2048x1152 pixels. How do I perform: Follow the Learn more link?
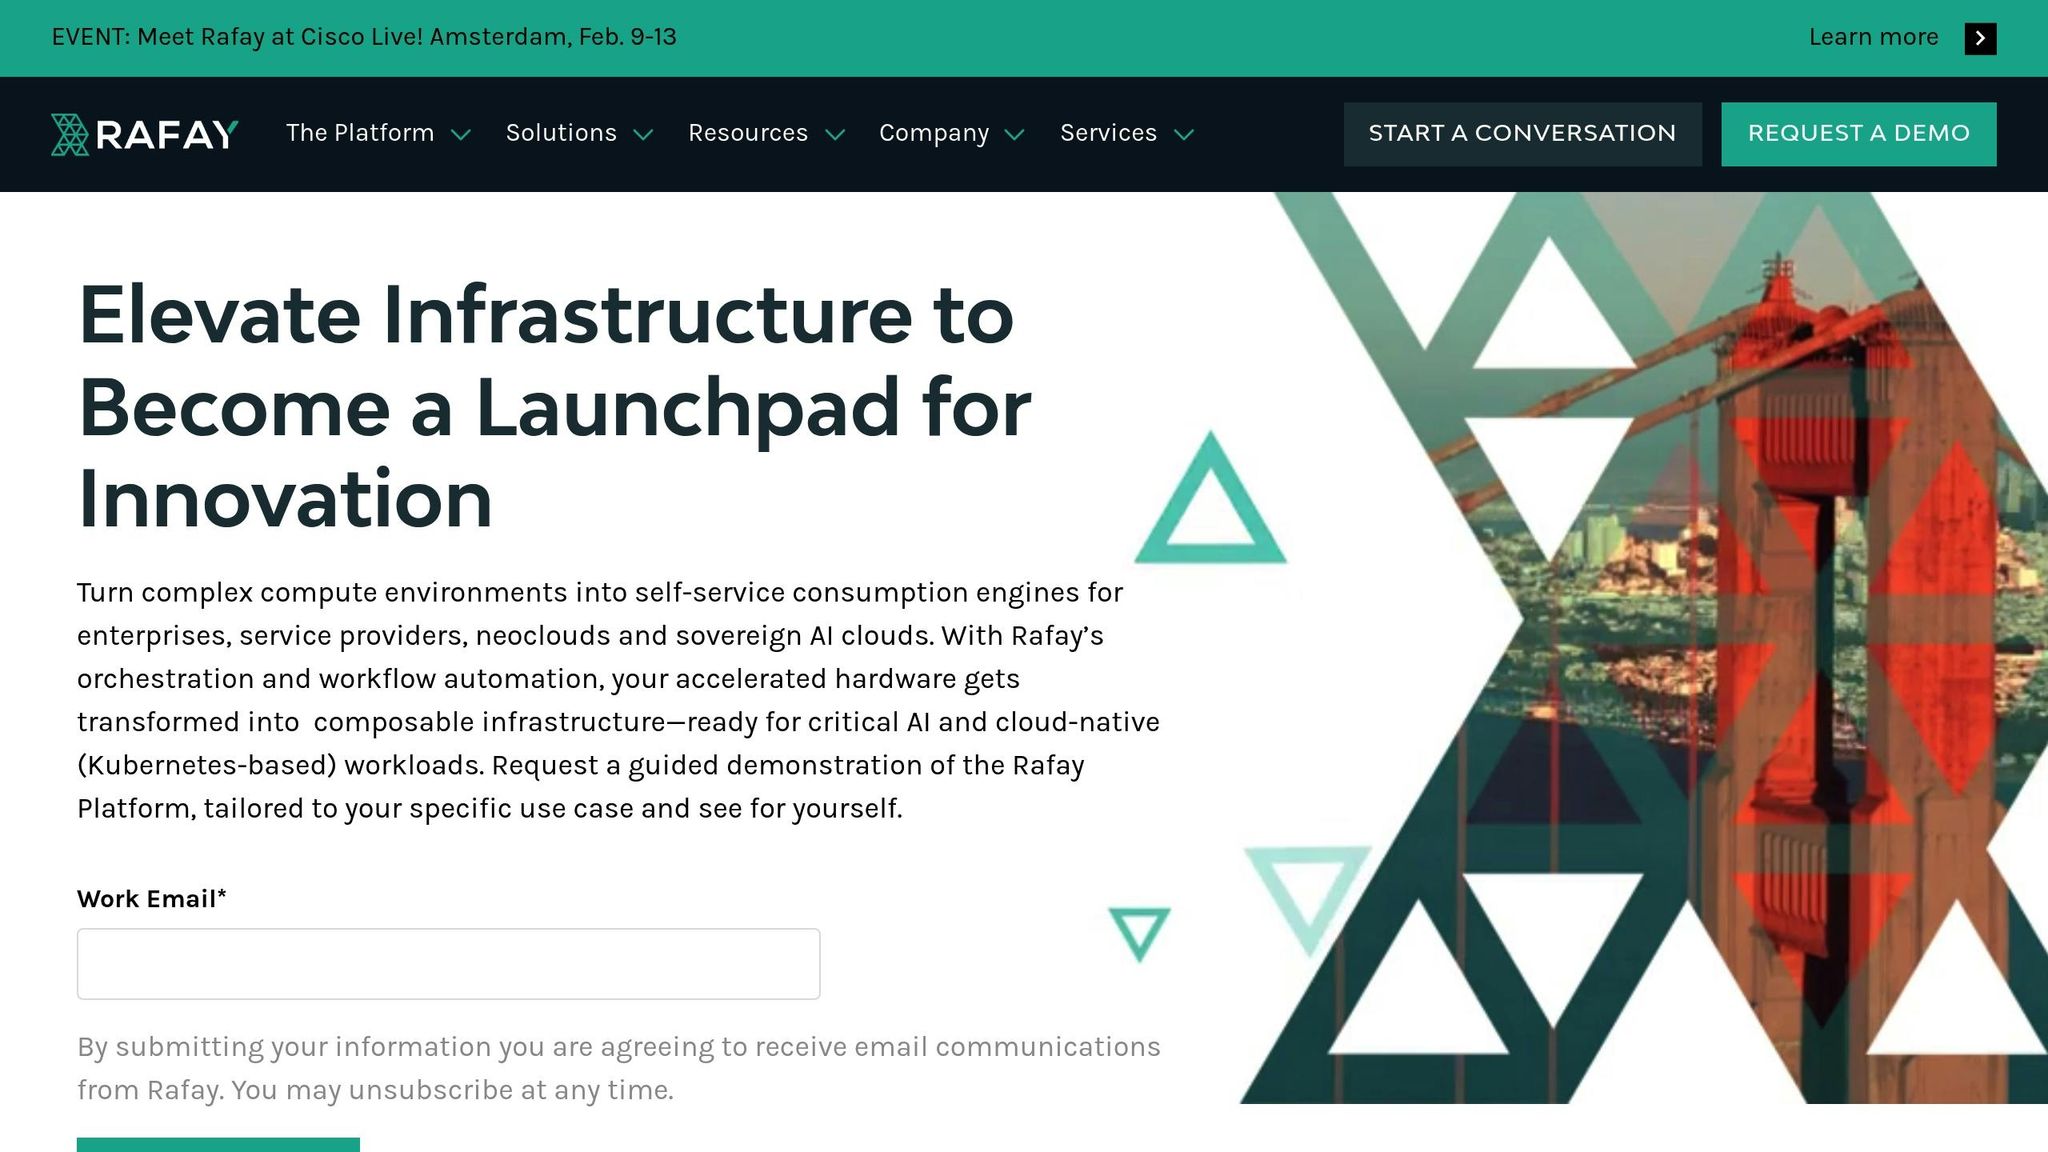(1873, 37)
